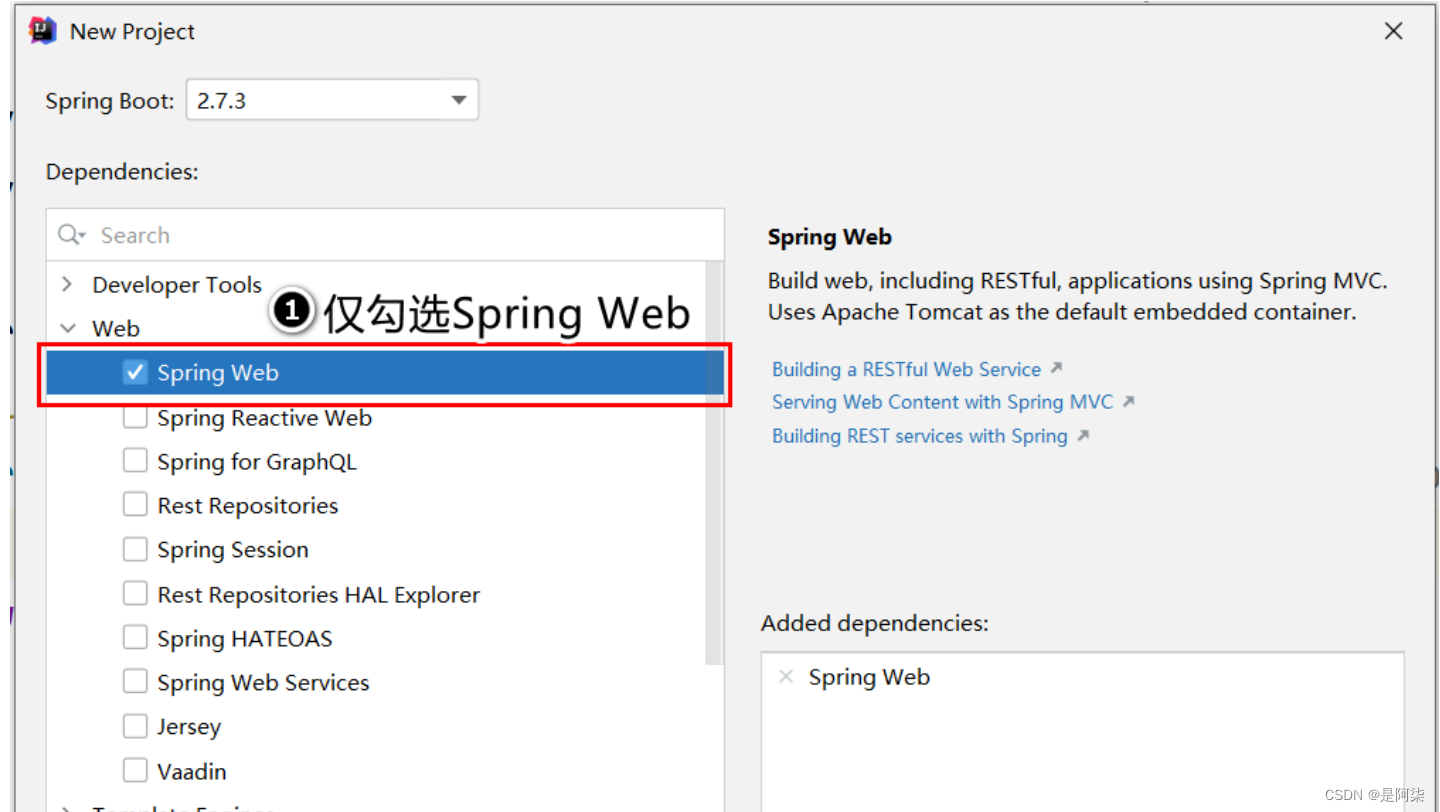This screenshot has height=812, width=1440.
Task: Click the IntelliJ IDEA logo in title bar
Action: tap(43, 31)
